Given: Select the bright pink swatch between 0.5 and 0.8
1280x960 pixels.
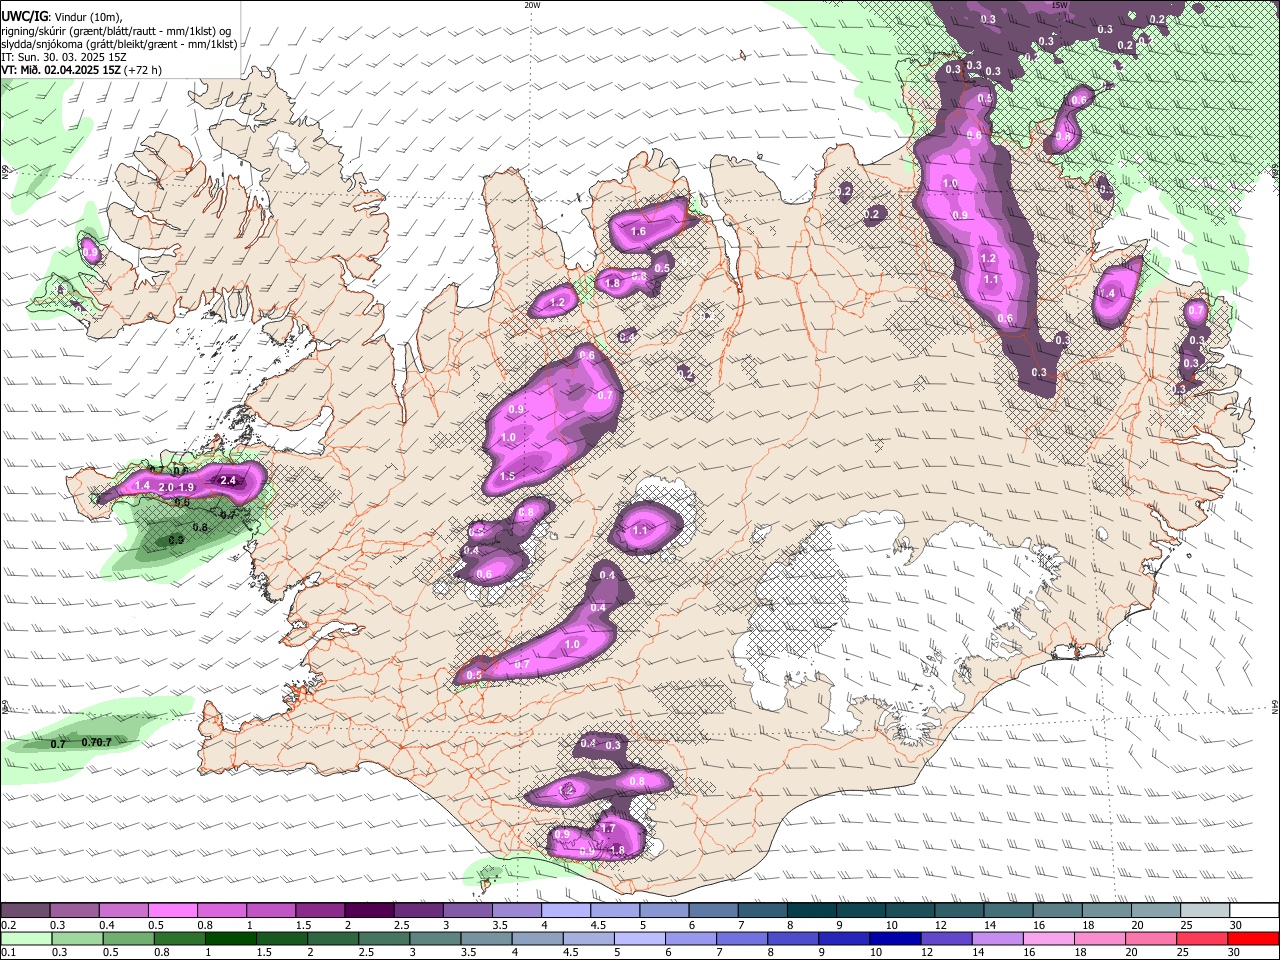Looking at the screenshot, I should [x=172, y=911].
